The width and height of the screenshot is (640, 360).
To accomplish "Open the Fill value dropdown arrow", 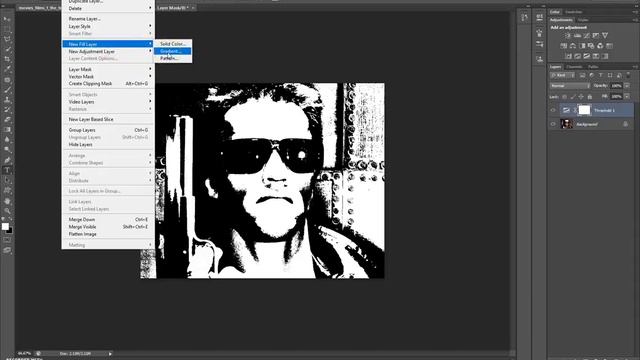I will click(627, 96).
